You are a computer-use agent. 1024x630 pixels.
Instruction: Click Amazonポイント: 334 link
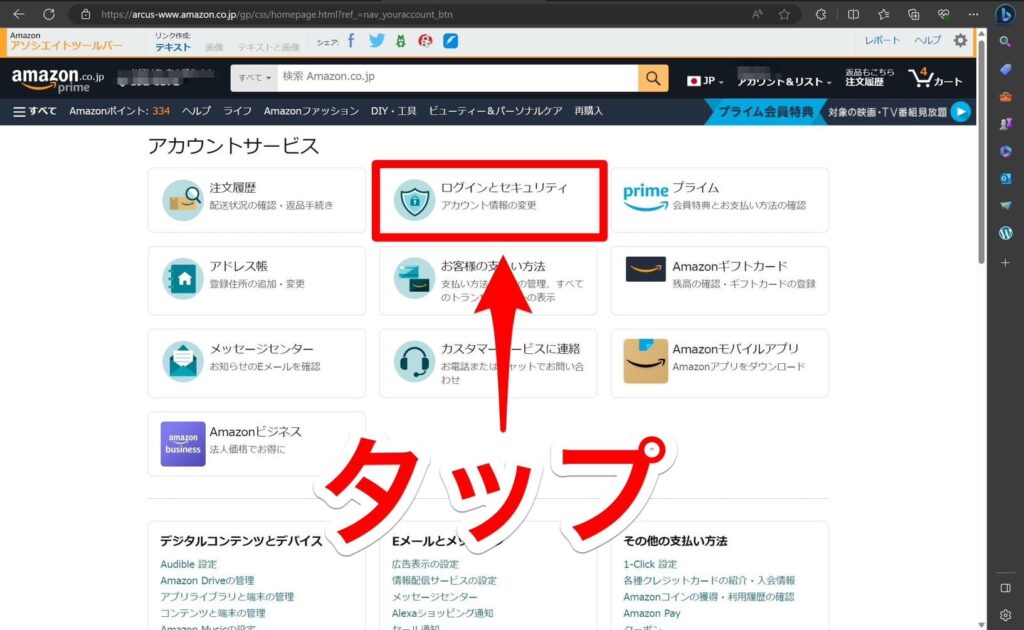click(x=120, y=111)
